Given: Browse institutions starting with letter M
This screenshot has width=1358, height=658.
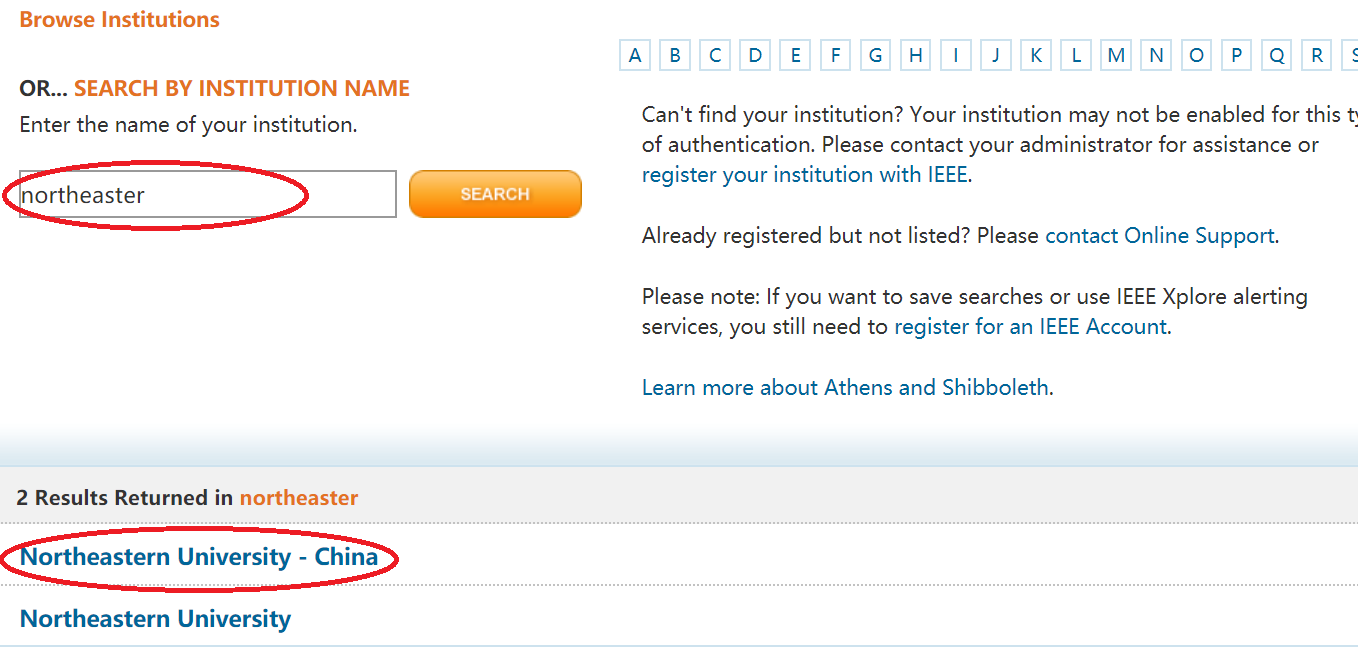Looking at the screenshot, I should tap(1116, 56).
